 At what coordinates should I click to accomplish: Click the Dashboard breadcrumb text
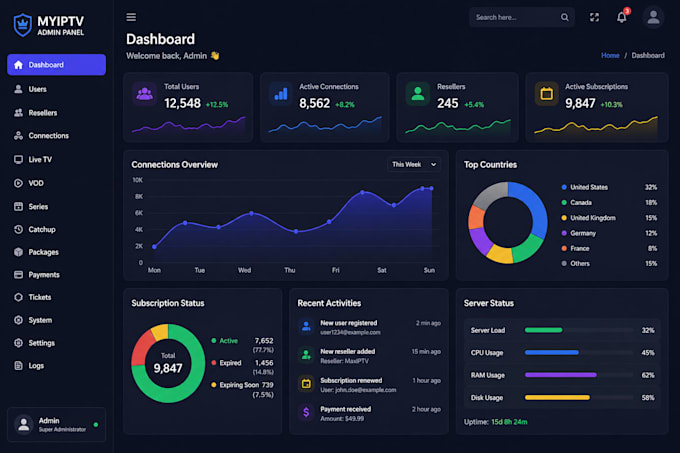tap(648, 55)
